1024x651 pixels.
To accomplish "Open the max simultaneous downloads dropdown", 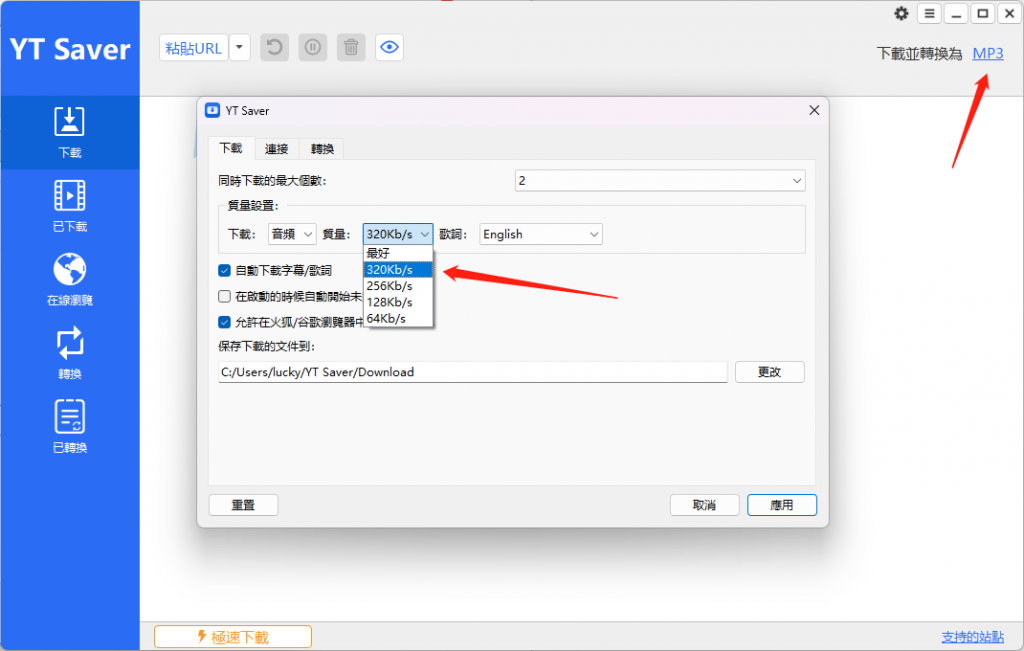I will tap(660, 181).
